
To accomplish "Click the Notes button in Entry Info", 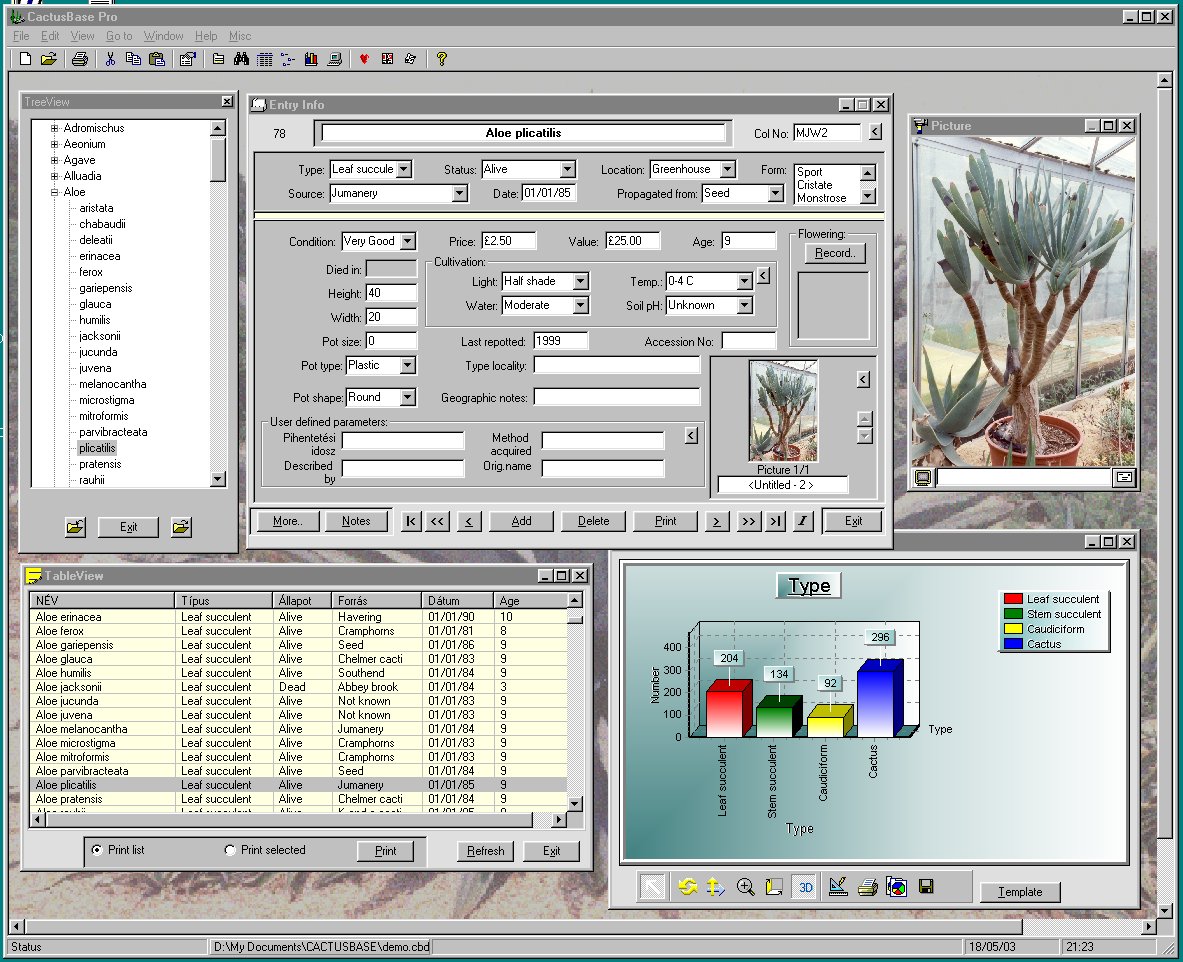I will (356, 521).
